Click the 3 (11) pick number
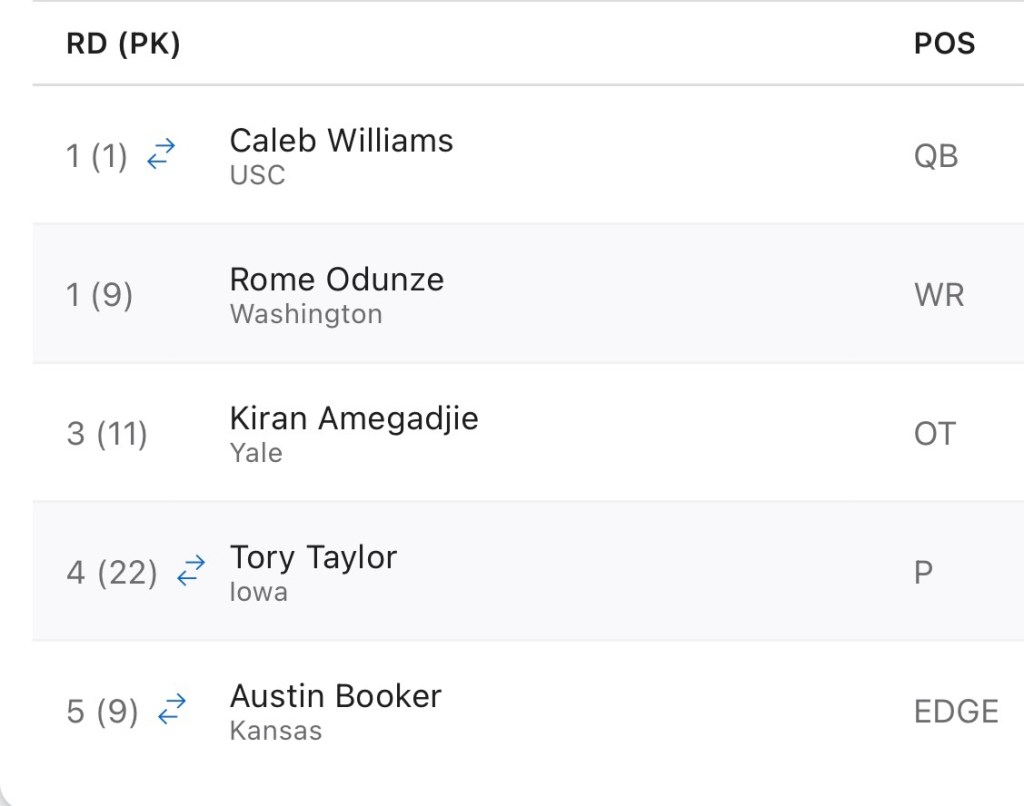Viewport: 1024px width, 806px height. 106,434
